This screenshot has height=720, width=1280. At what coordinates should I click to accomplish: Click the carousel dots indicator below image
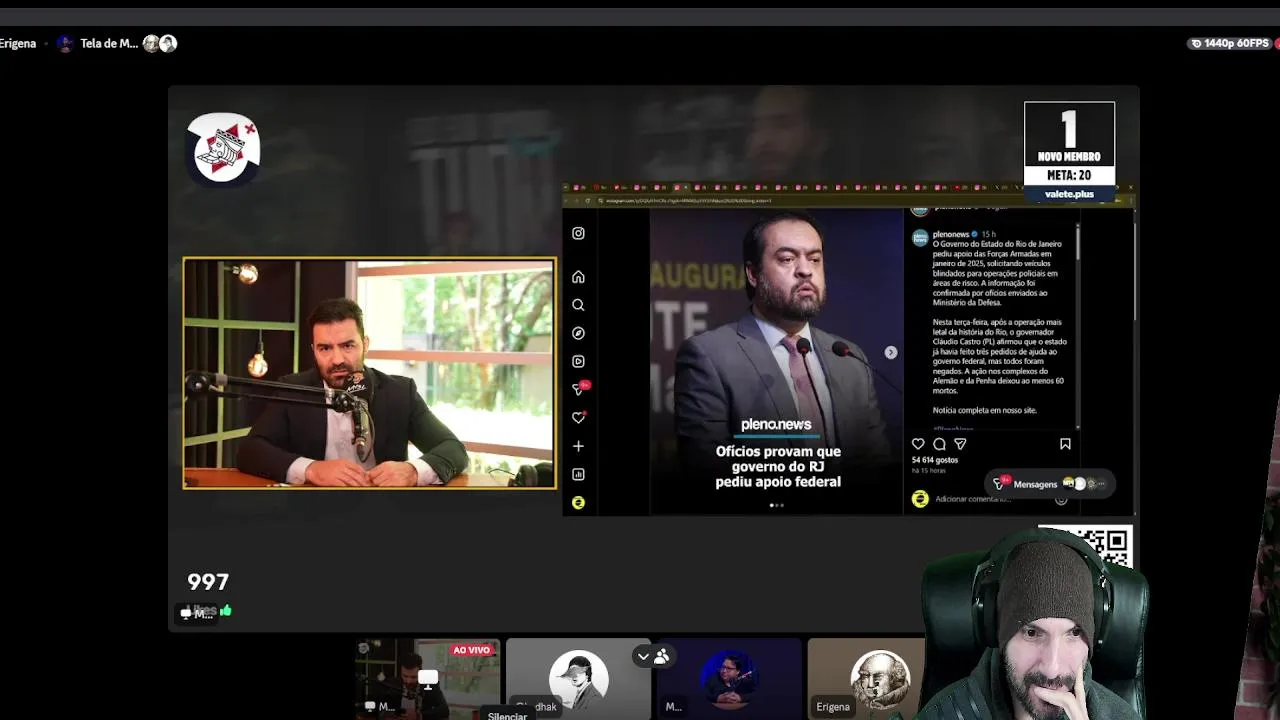pos(777,505)
